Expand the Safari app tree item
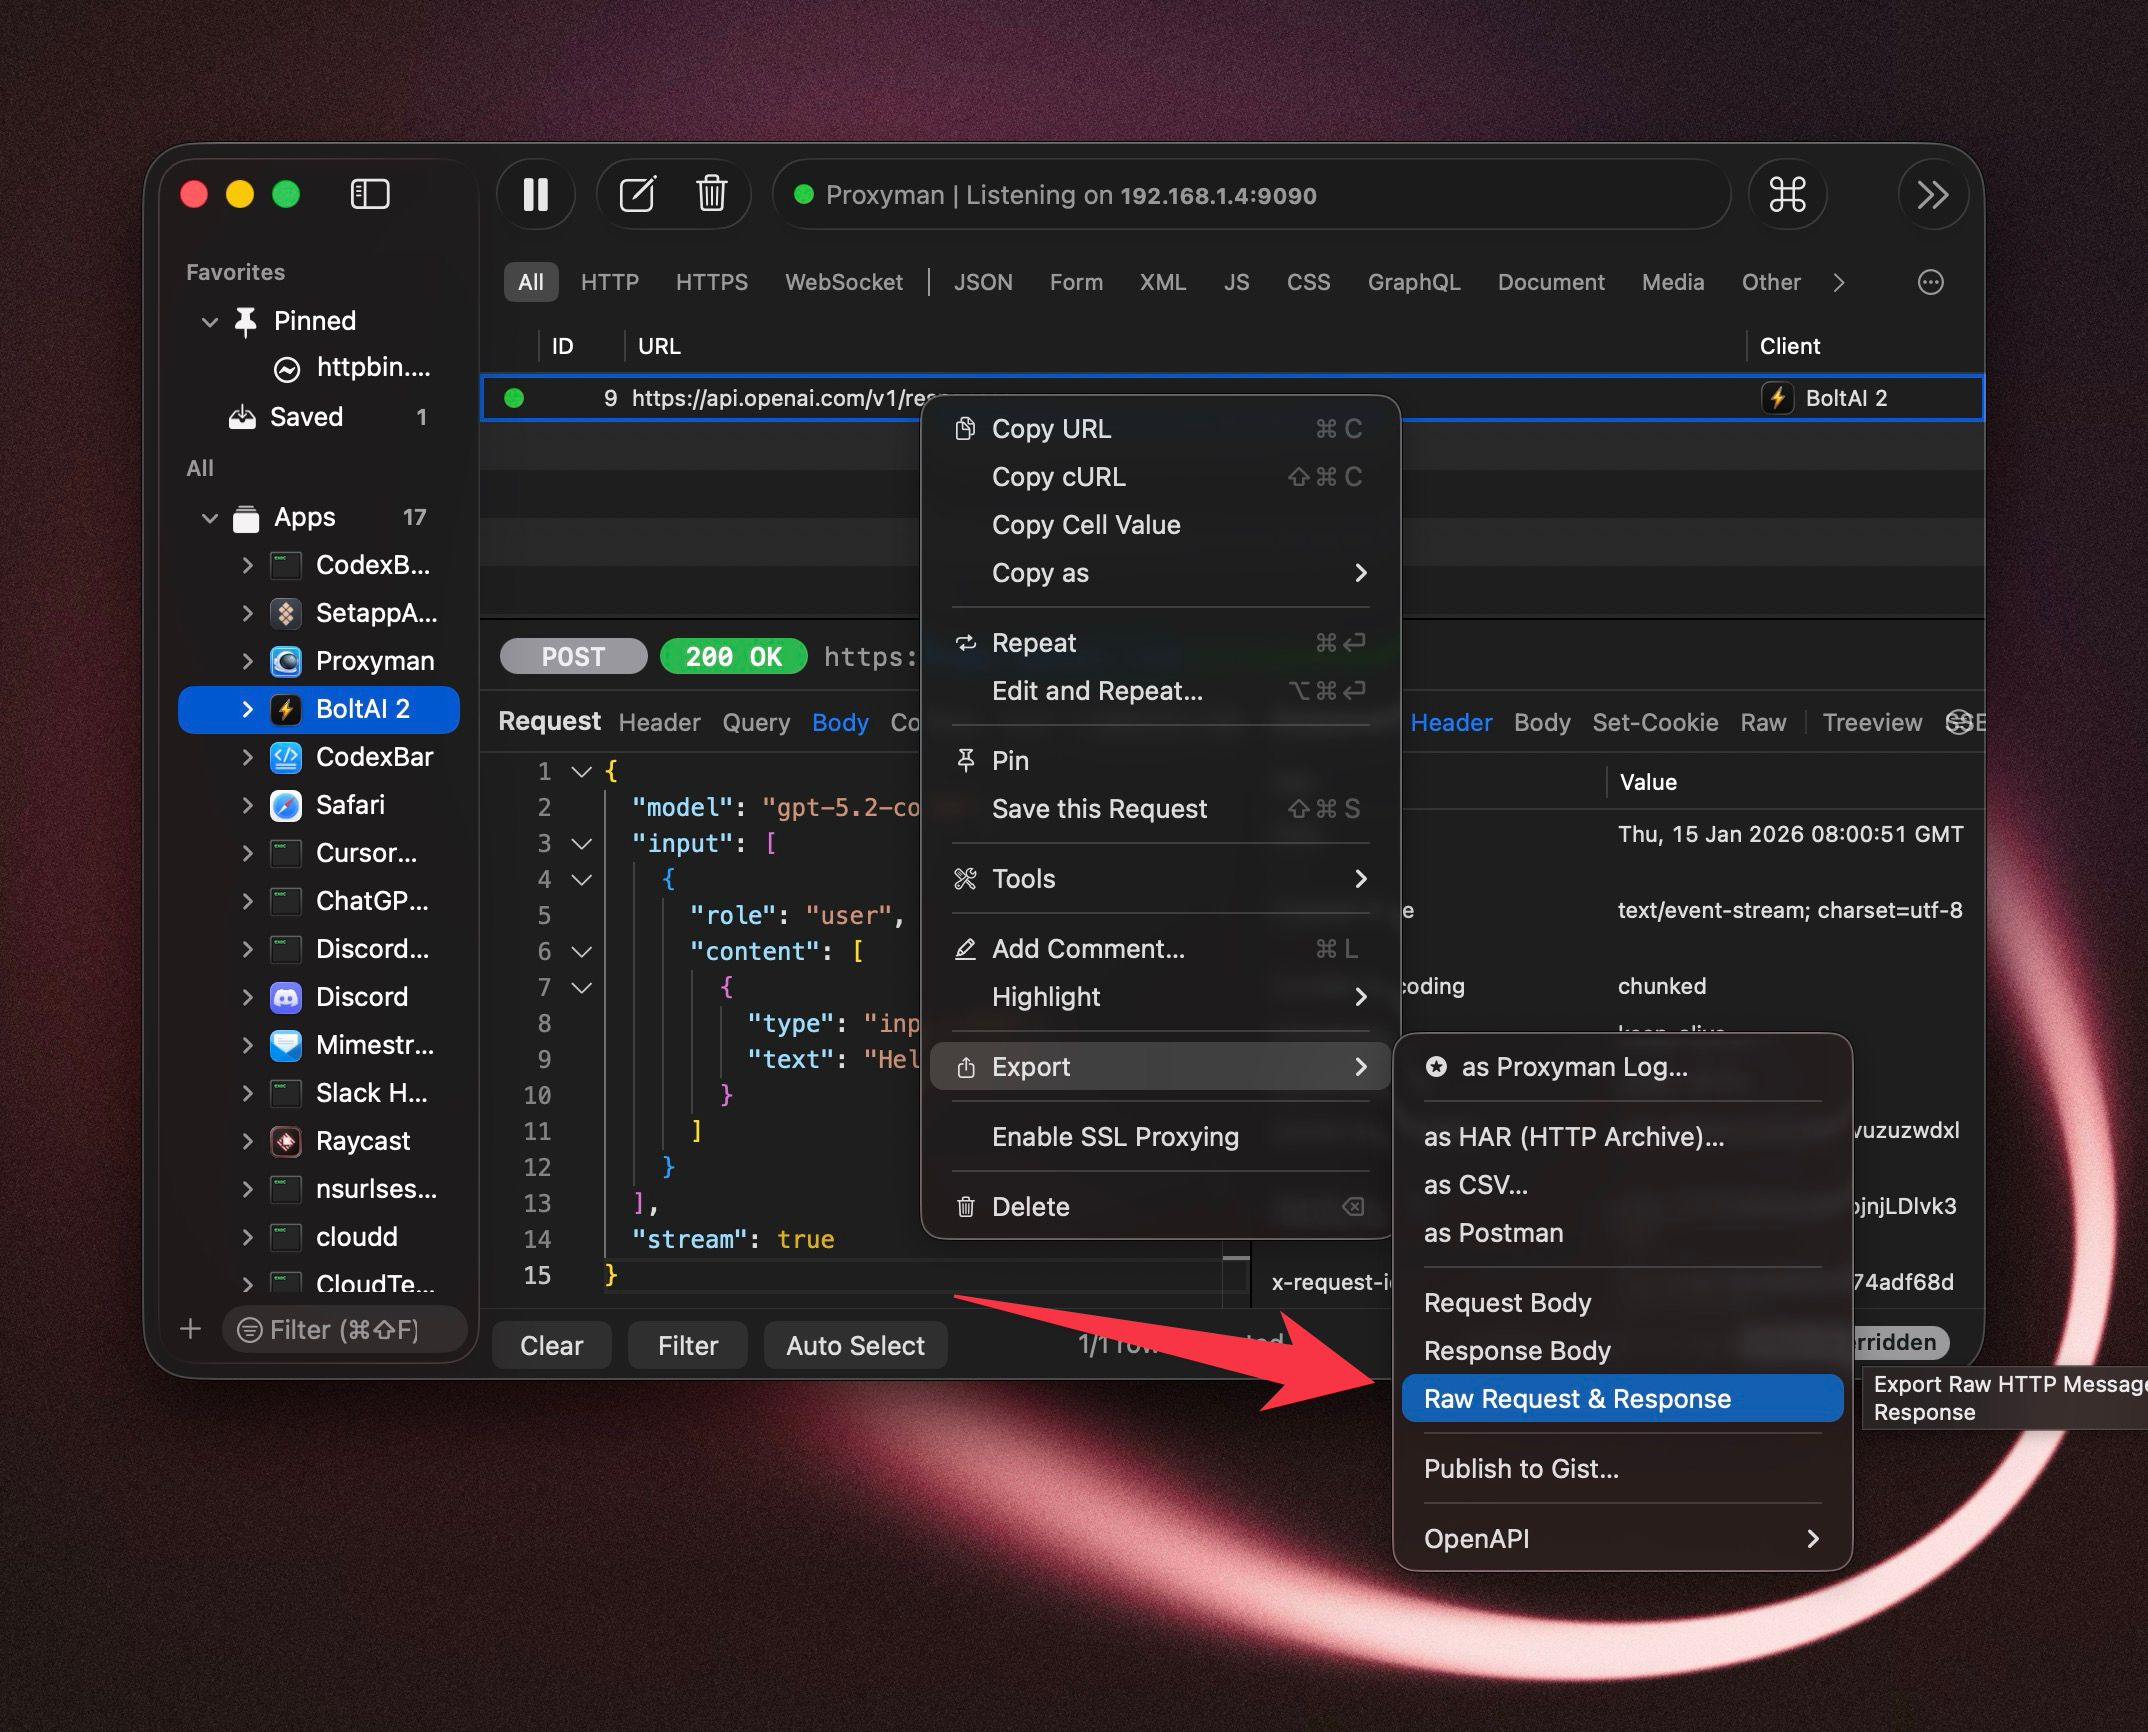Viewport: 2148px width, 1732px height. coord(247,805)
